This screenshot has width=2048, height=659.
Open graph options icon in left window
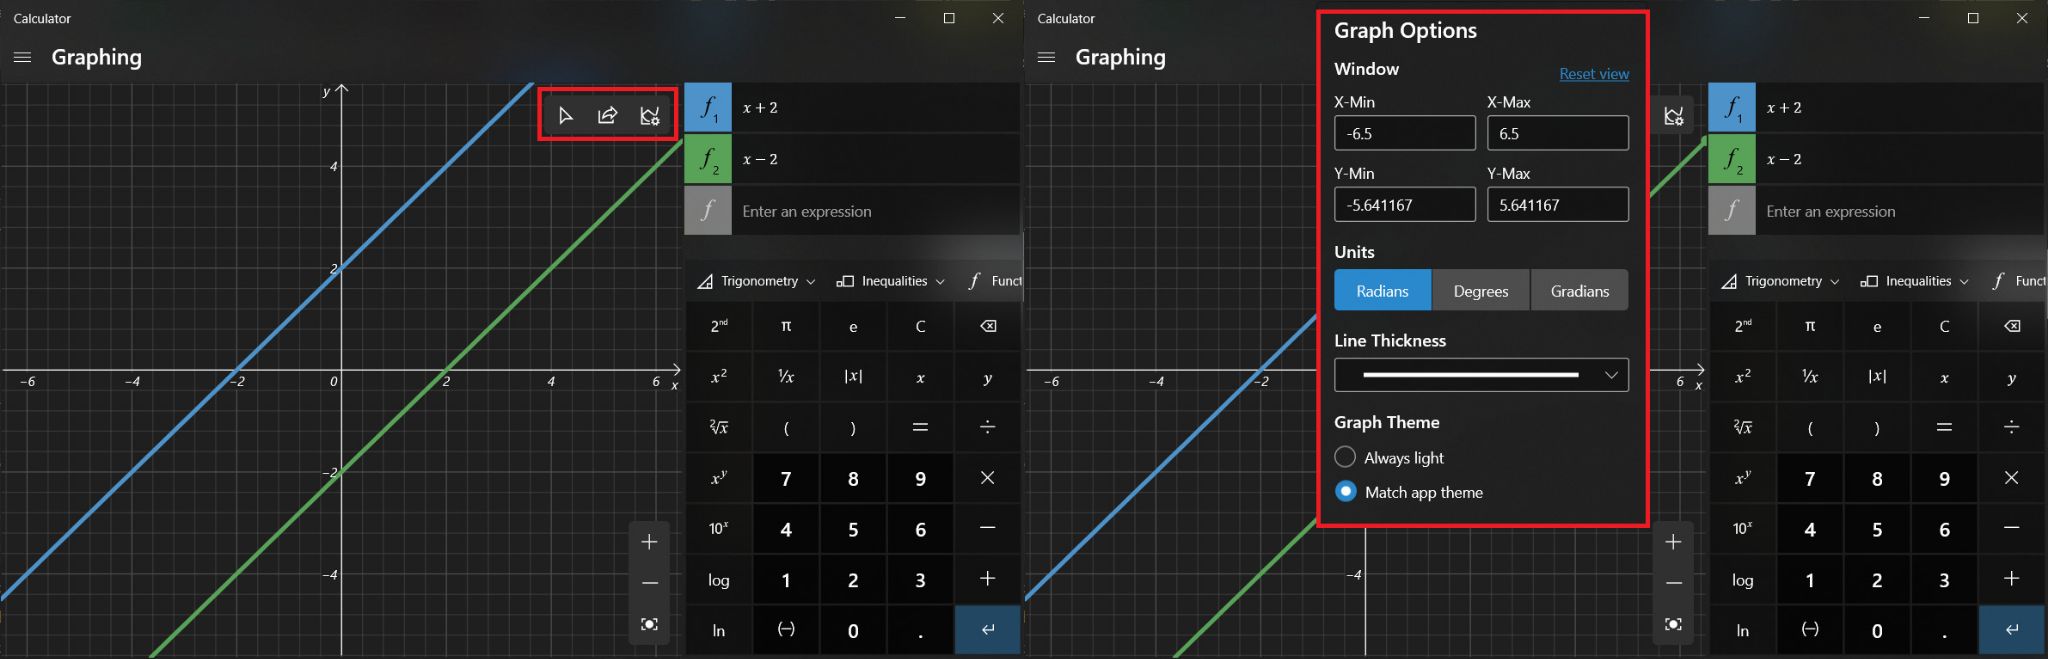click(x=650, y=115)
